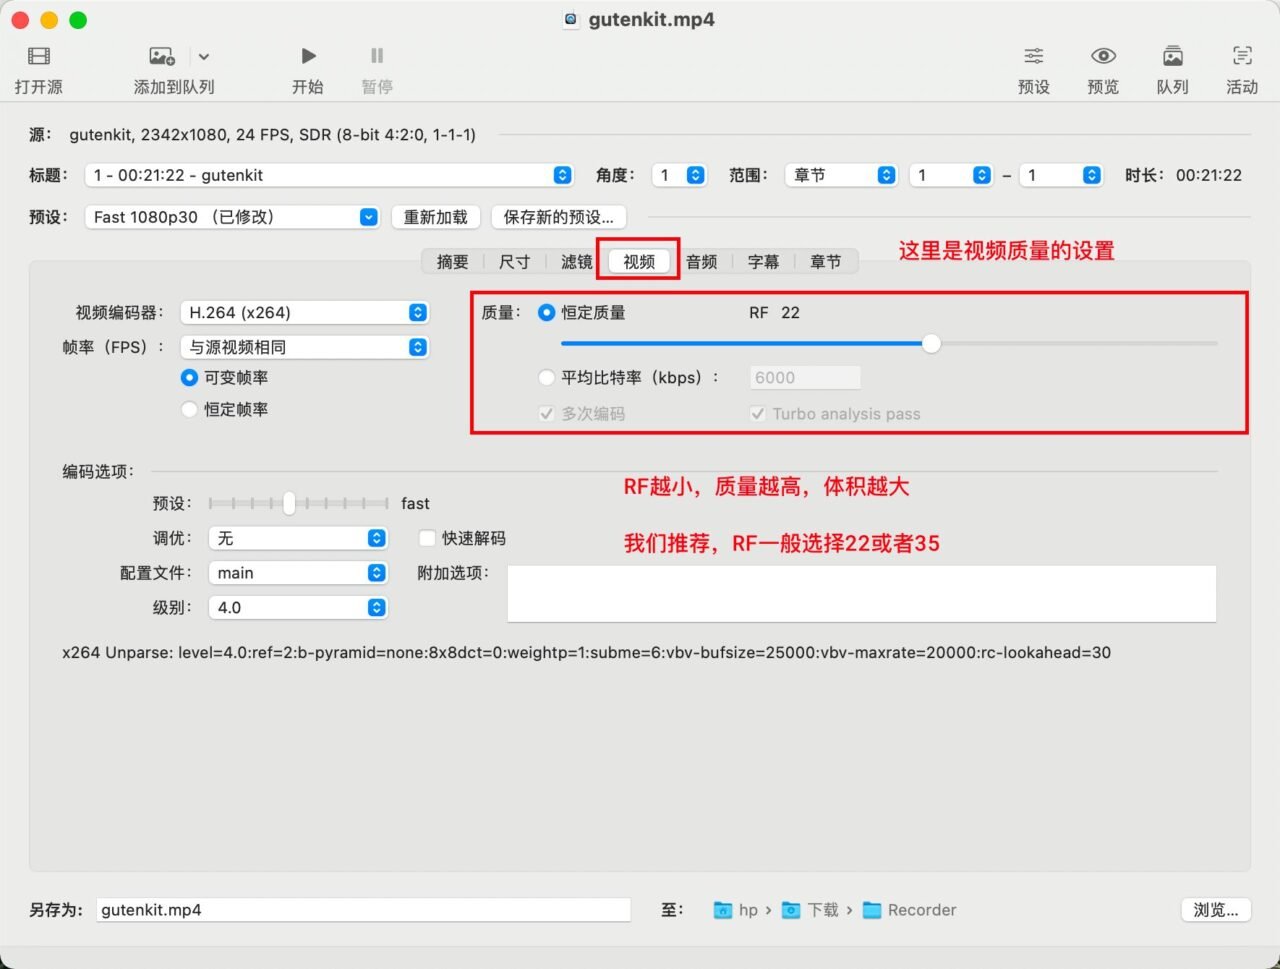Enable the Fast Decode (快速解码) checkbox
This screenshot has height=969, width=1280.
click(x=427, y=538)
